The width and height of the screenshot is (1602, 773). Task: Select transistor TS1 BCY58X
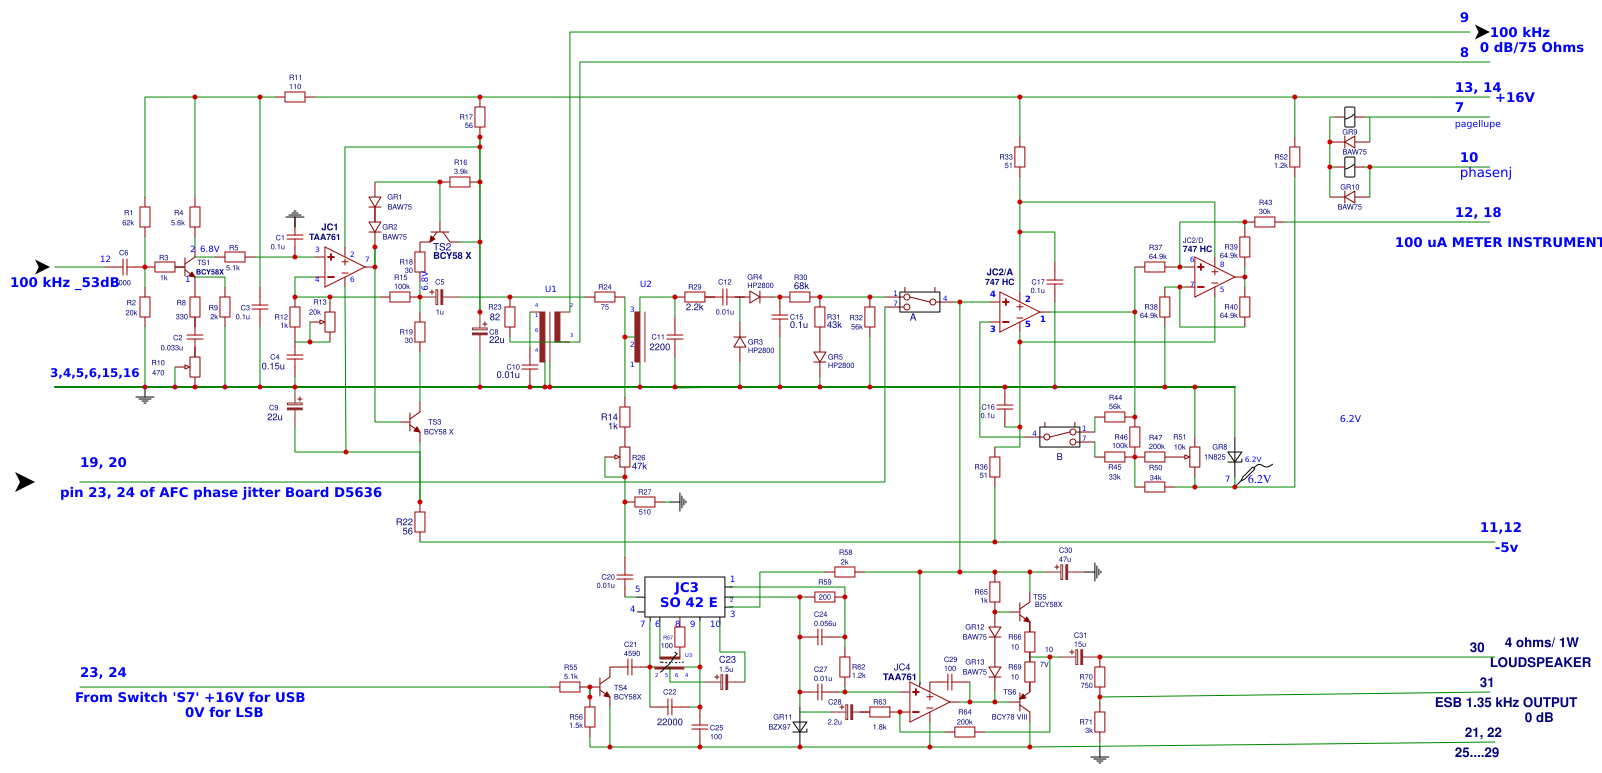pos(188,267)
